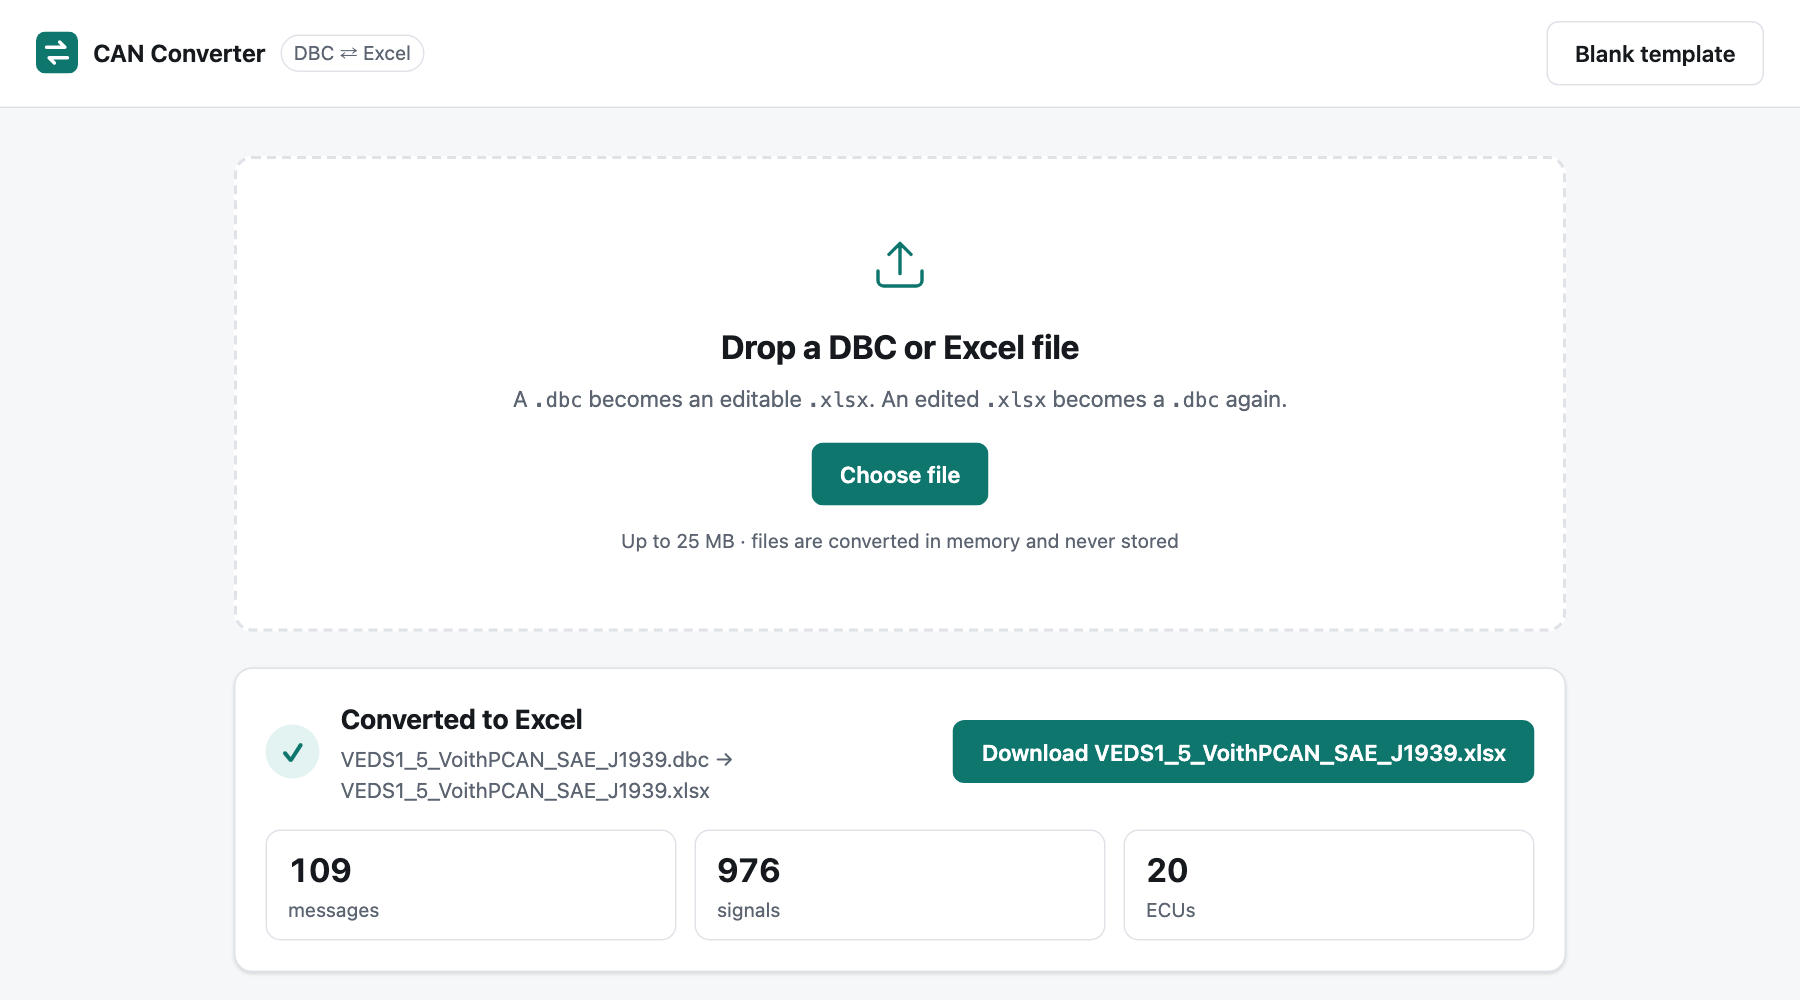Screen dimensions: 1800x1000
Task: Click the source .dbc filename text
Action: 525,760
